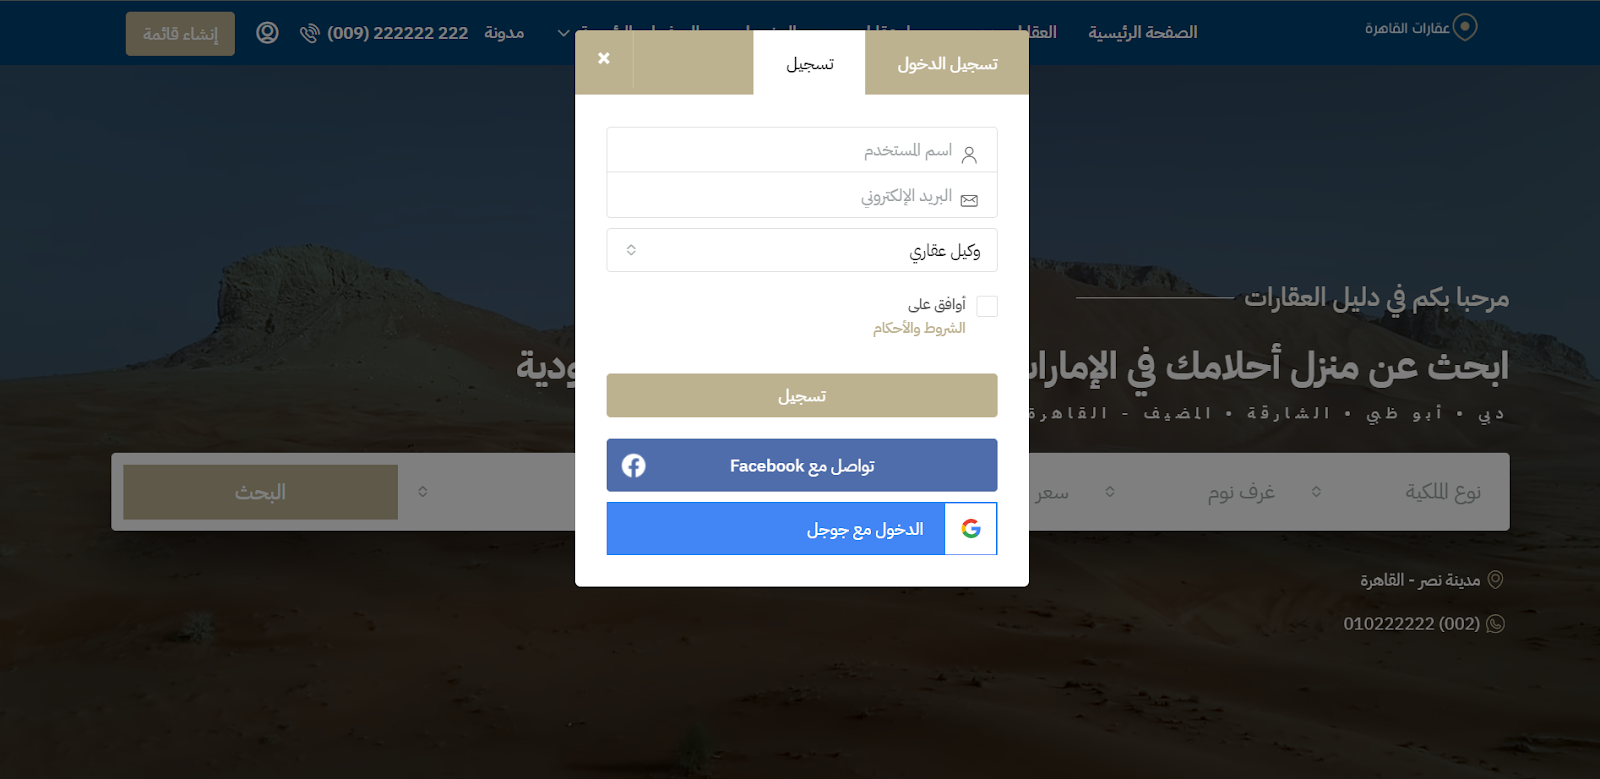
Task: Focus the البريد الإلكتروني email field
Action: 802,195
